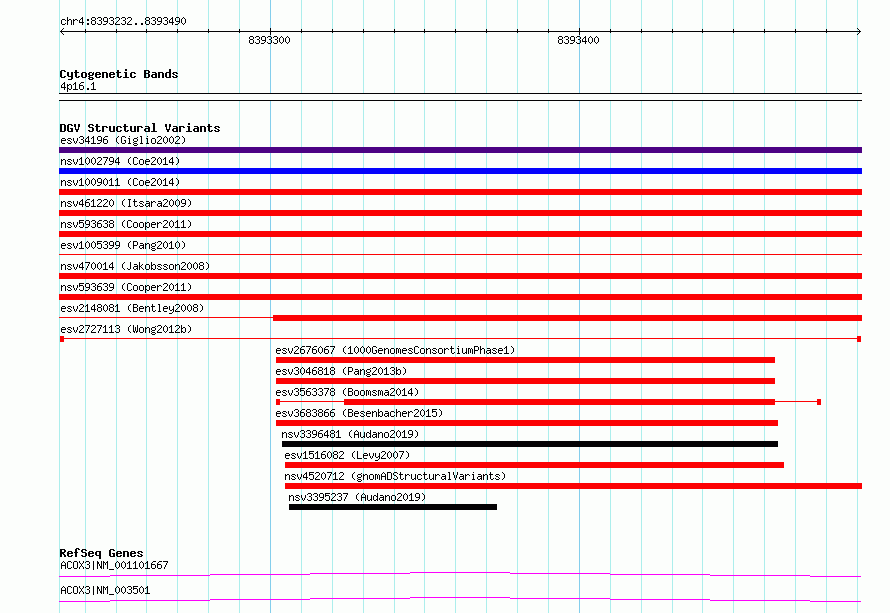
Task: Open variant esv1516082 (Levy2007) label
Action: pyautogui.click(x=347, y=455)
